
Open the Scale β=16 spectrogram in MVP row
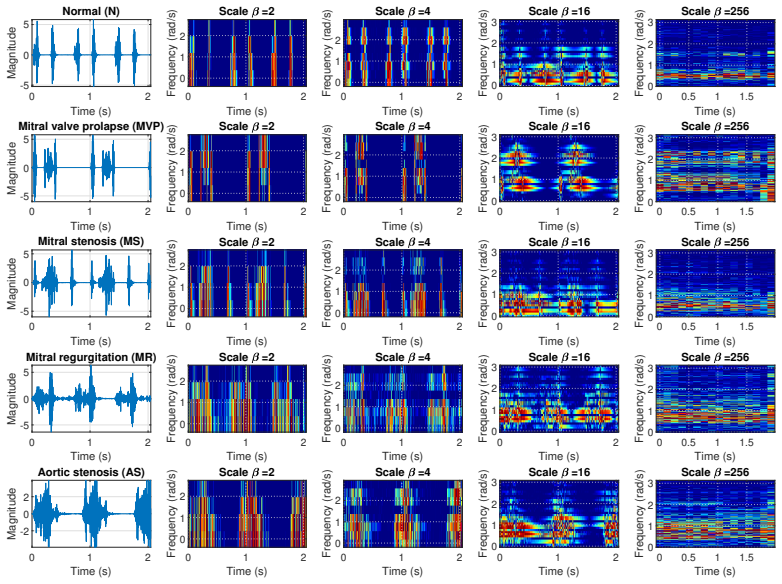(559, 169)
